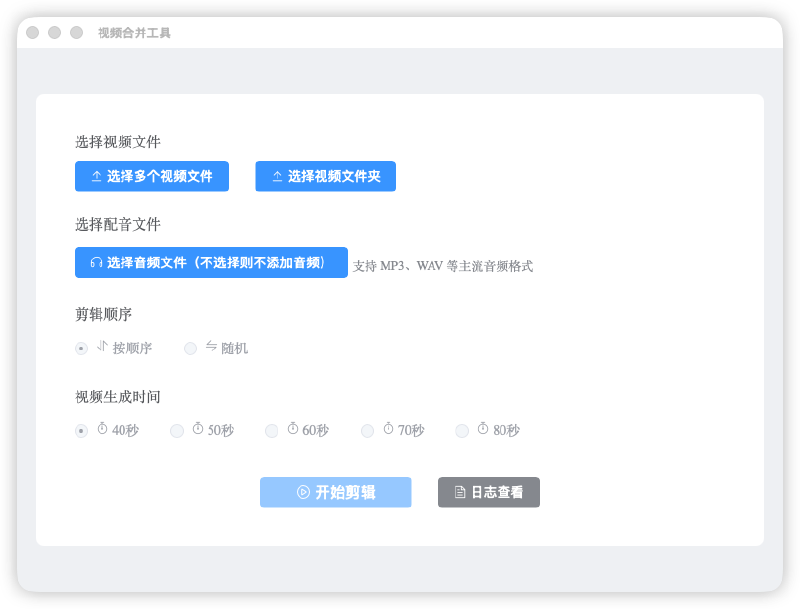Click headphone icon on audio select button
Screen dimensions: 800x609
click(x=96, y=262)
